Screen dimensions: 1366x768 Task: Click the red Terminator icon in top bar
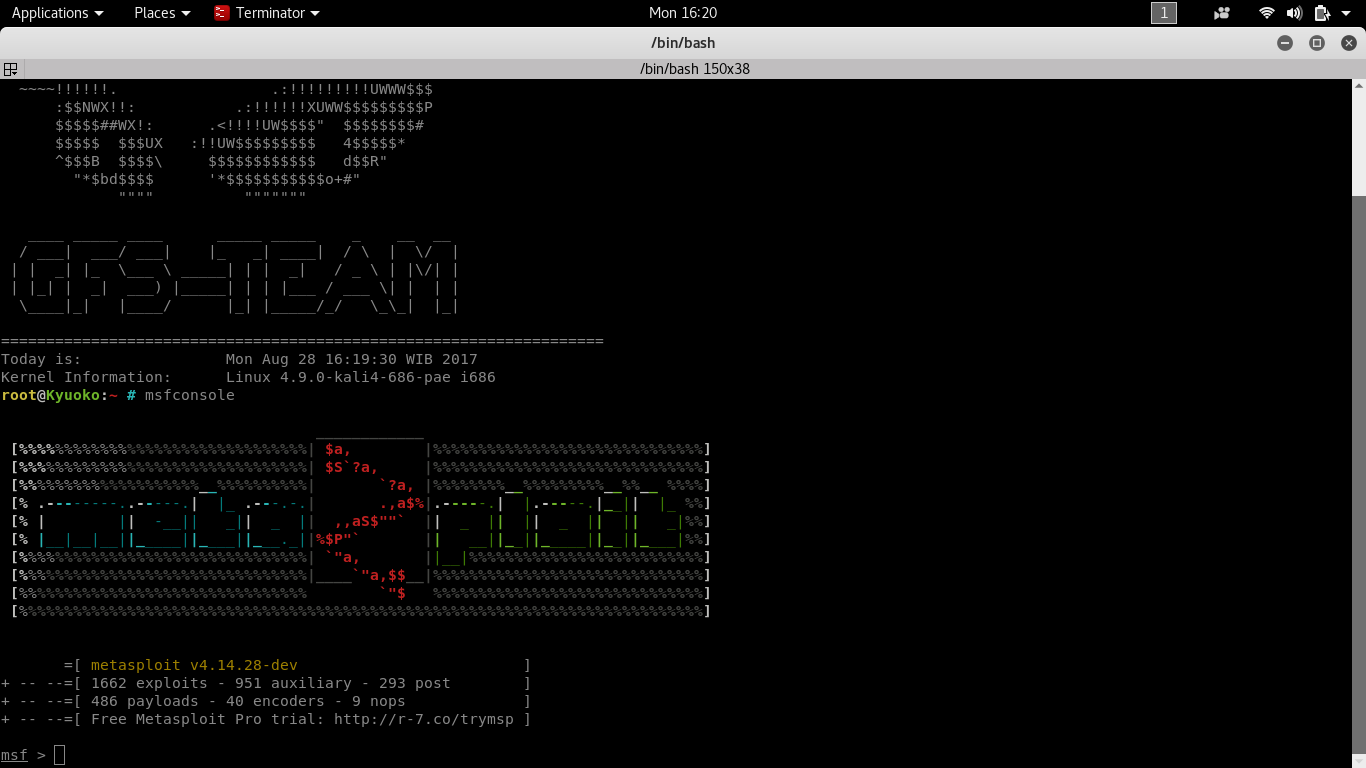coord(222,13)
